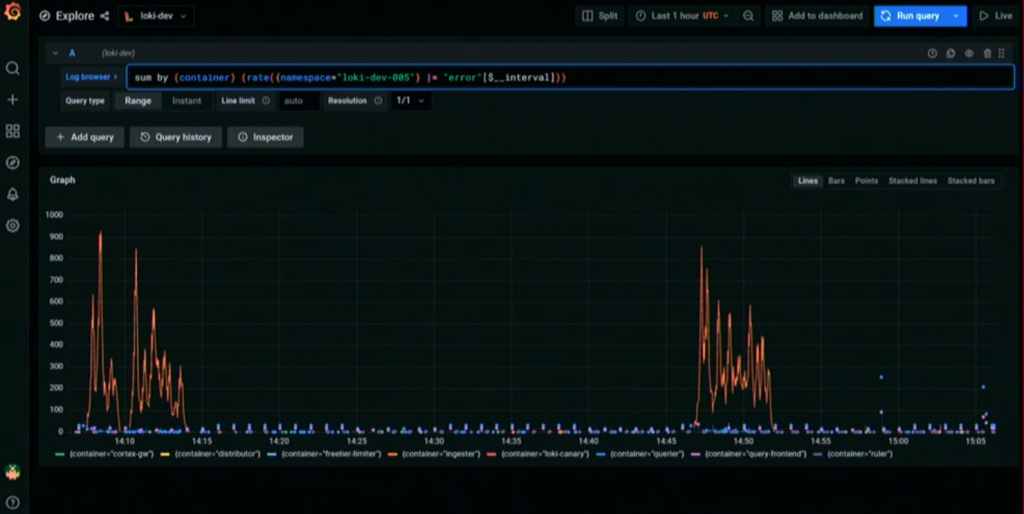Open the Inspector
Screen dimensions: 1024x514
265,137
